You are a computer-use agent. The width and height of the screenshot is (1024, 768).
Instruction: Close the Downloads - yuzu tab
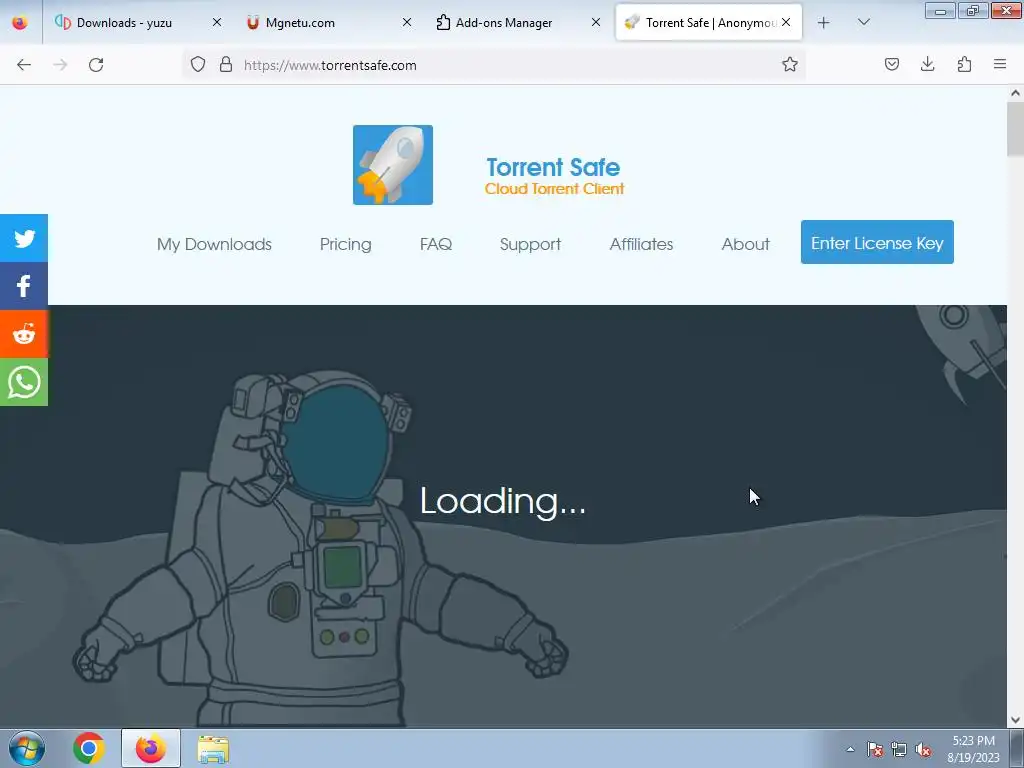pyautogui.click(x=217, y=23)
